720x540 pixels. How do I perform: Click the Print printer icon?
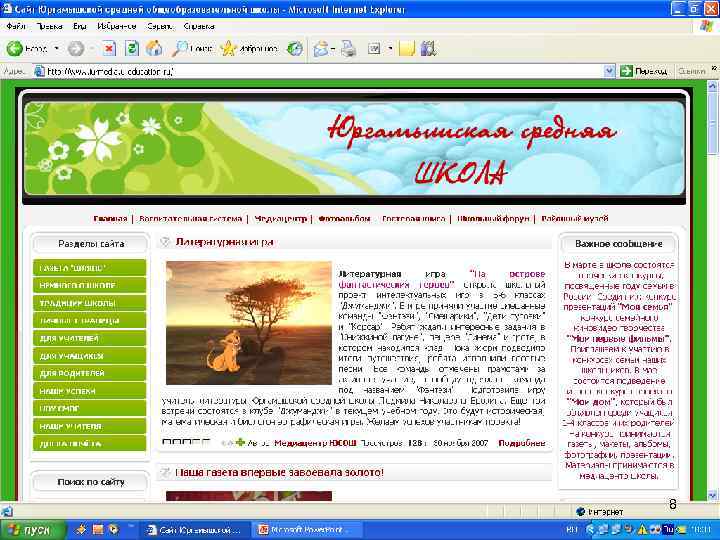tap(348, 49)
